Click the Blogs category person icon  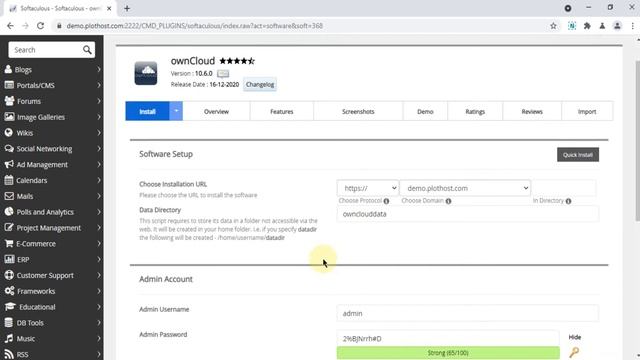pyautogui.click(x=8, y=69)
